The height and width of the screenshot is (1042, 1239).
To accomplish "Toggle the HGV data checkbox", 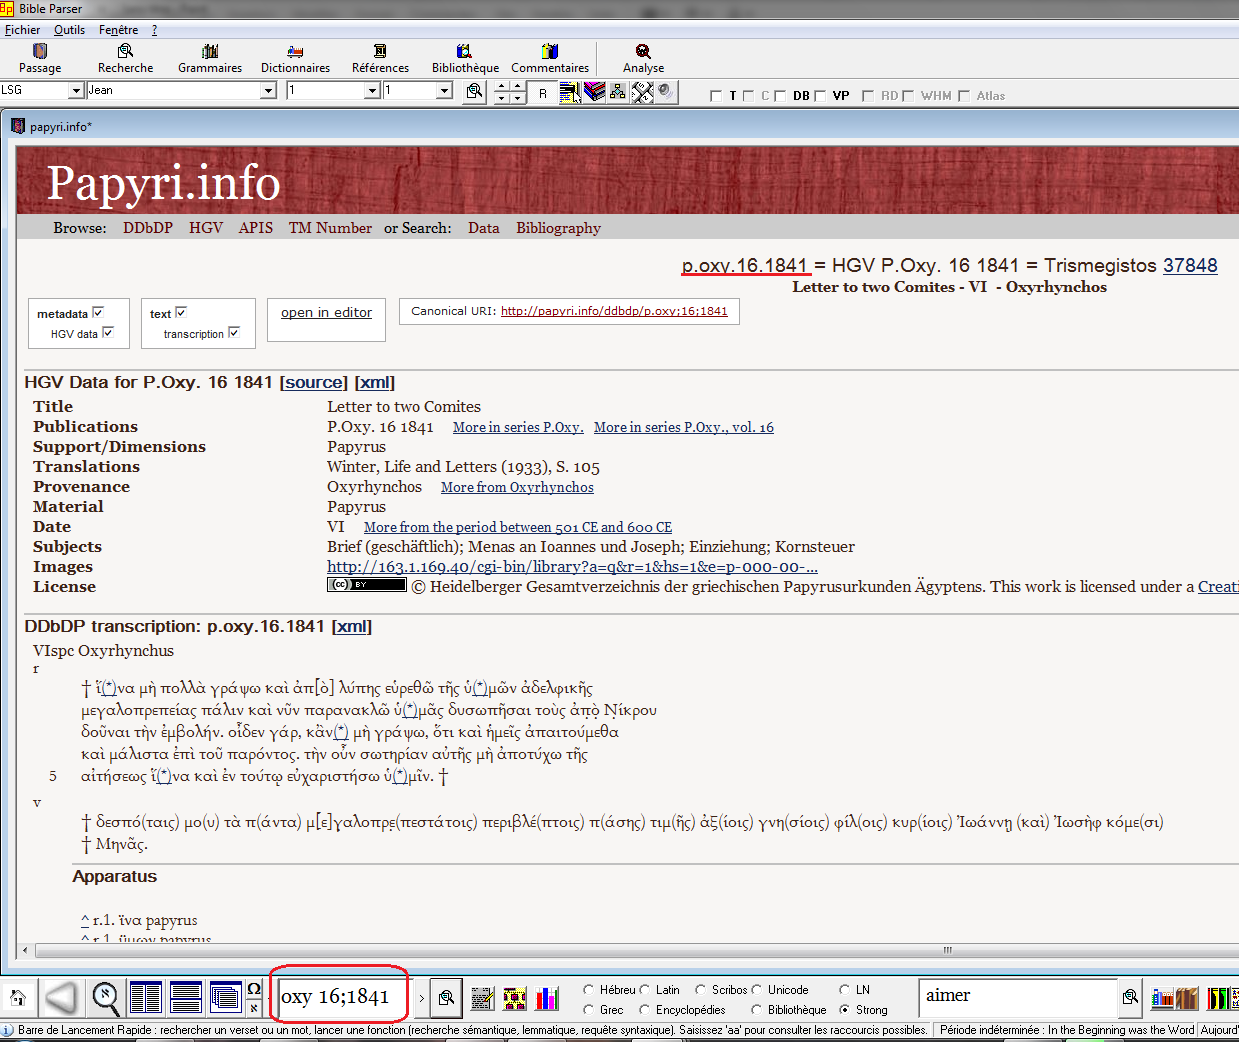I will [x=108, y=333].
